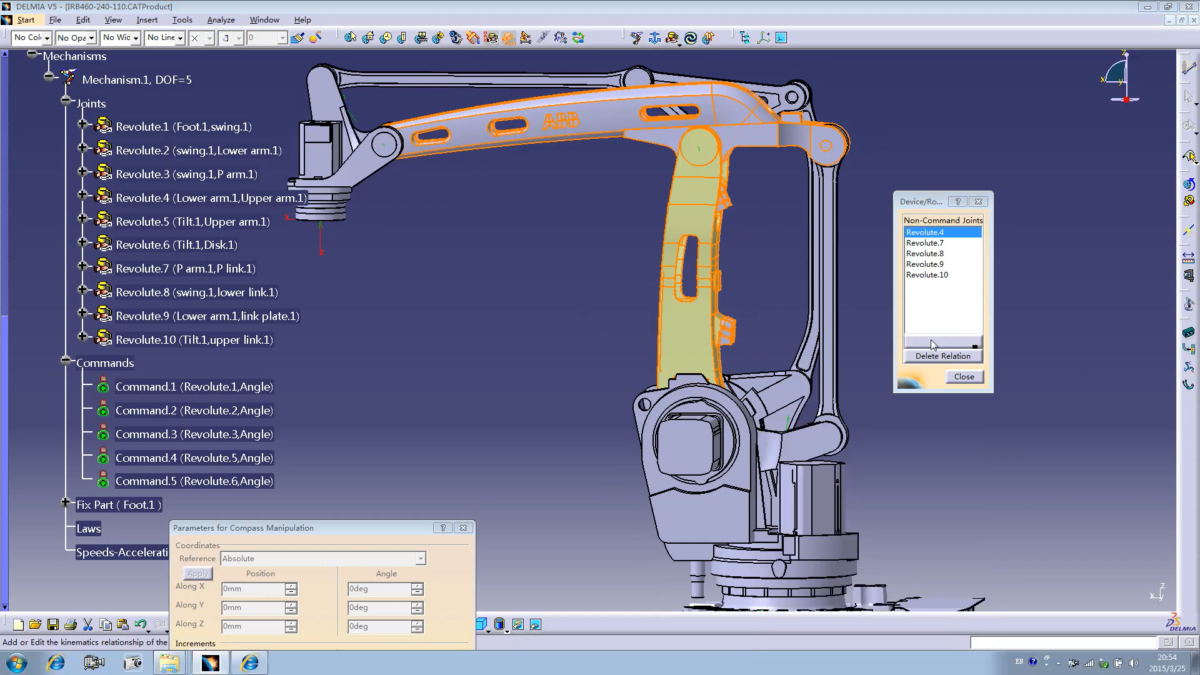
Task: Click the Delete Relation button
Action: (x=942, y=356)
